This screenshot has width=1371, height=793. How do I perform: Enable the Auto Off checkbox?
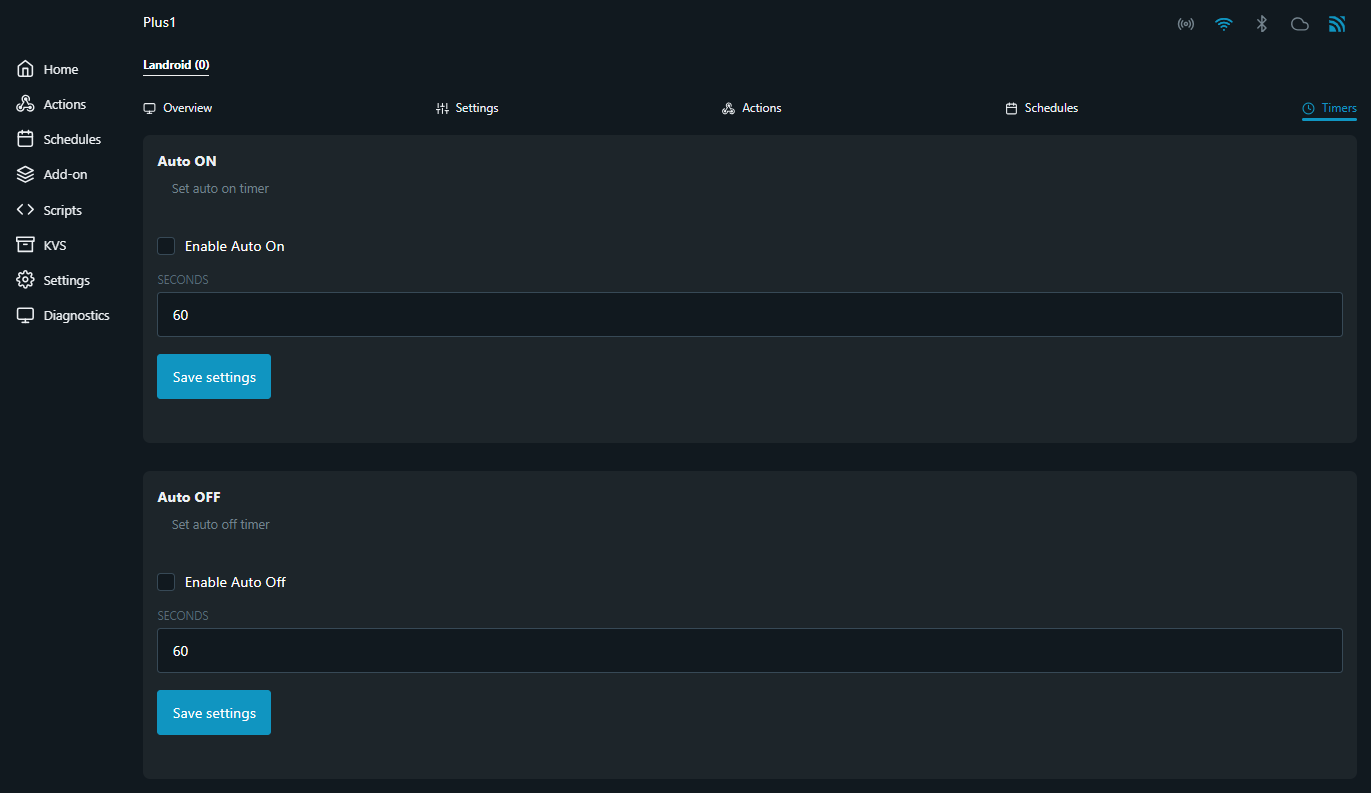click(x=166, y=582)
